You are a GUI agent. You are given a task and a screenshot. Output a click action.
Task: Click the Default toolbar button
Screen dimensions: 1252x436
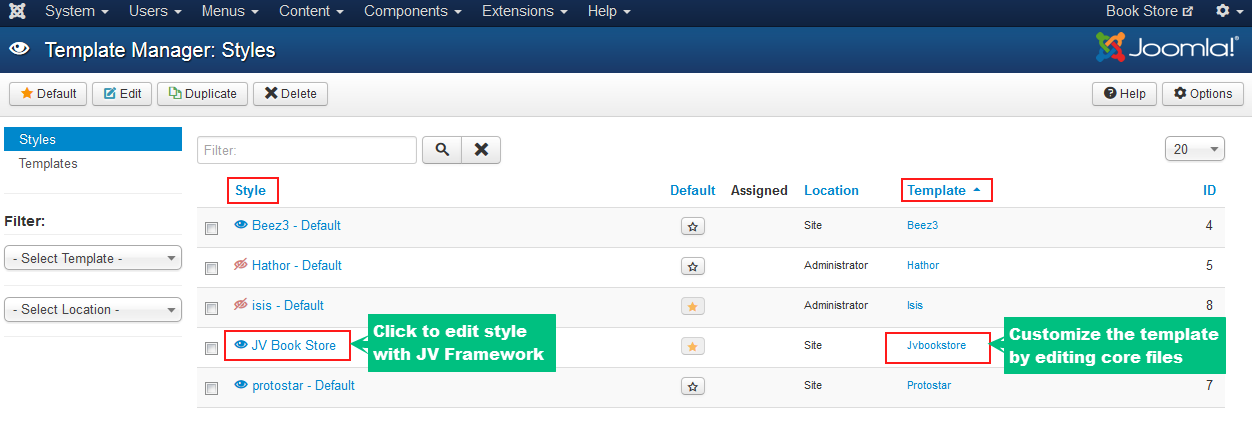[48, 93]
